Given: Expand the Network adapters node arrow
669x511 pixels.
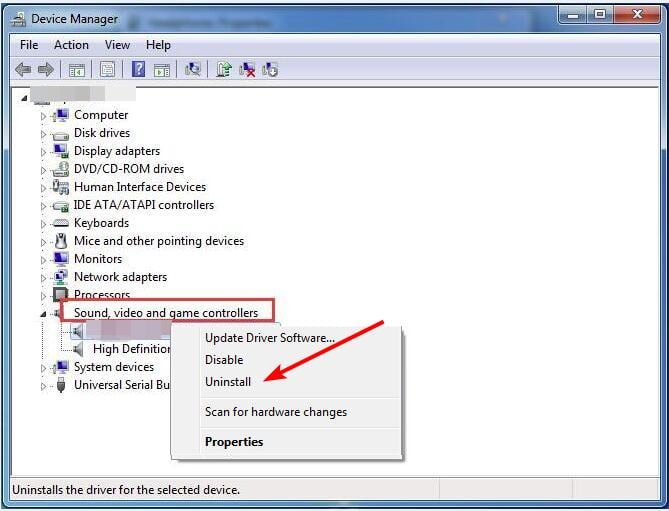Looking at the screenshot, I should 43,278.
